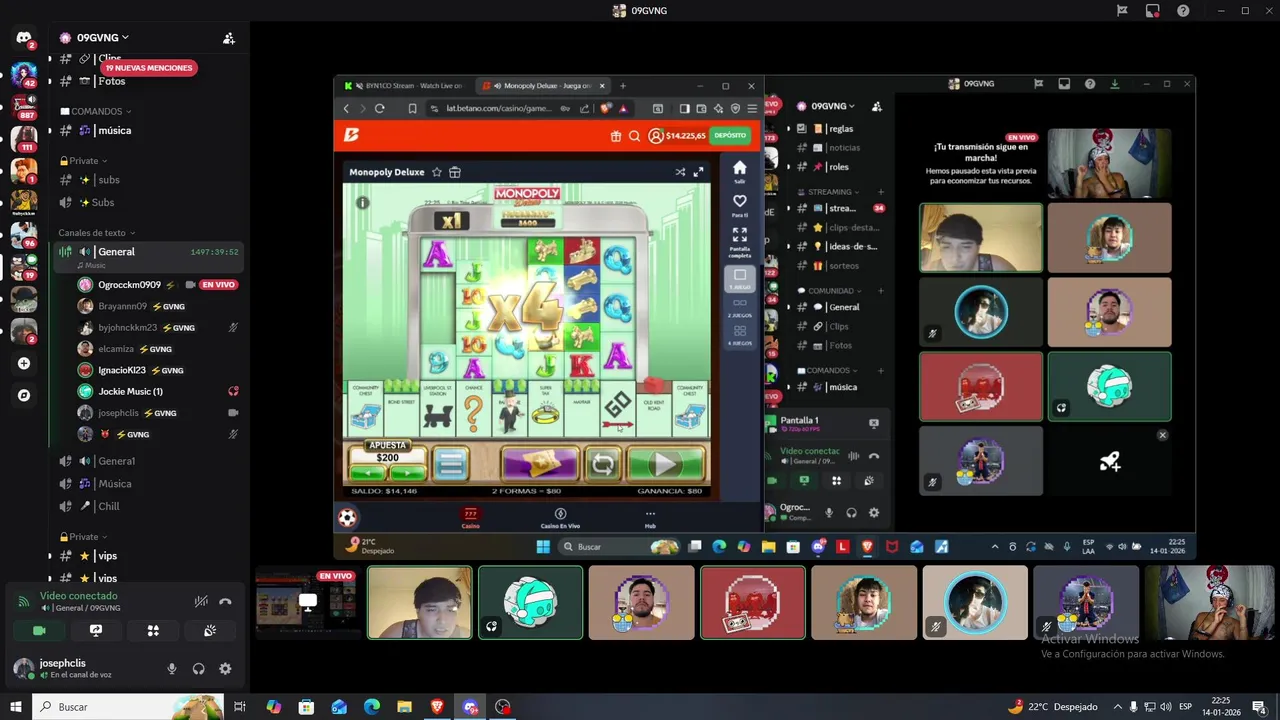Select the 4 JUEGOS layout option

739,334
